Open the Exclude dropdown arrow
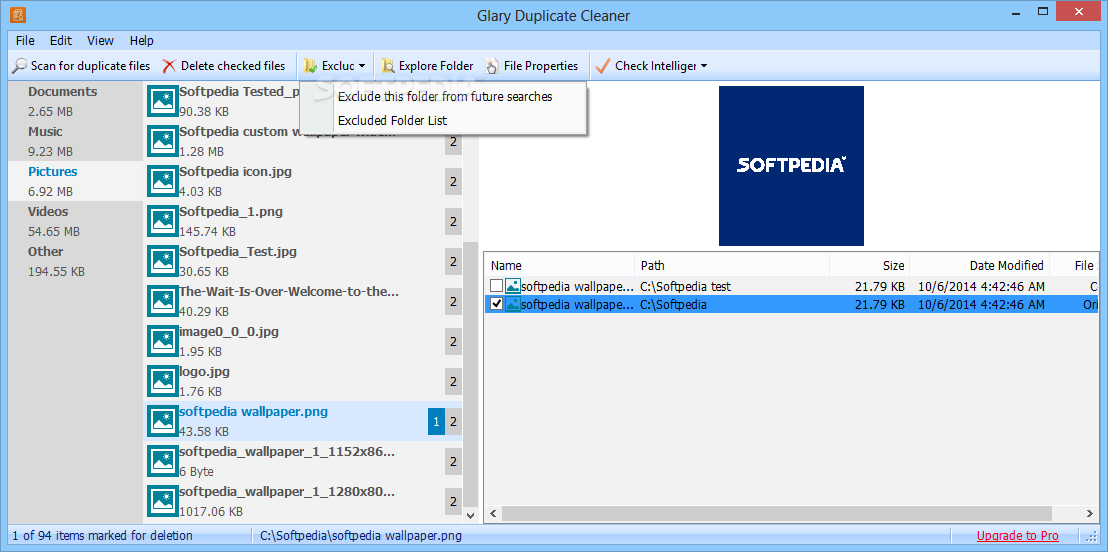Image resolution: width=1108 pixels, height=552 pixels. [362, 66]
